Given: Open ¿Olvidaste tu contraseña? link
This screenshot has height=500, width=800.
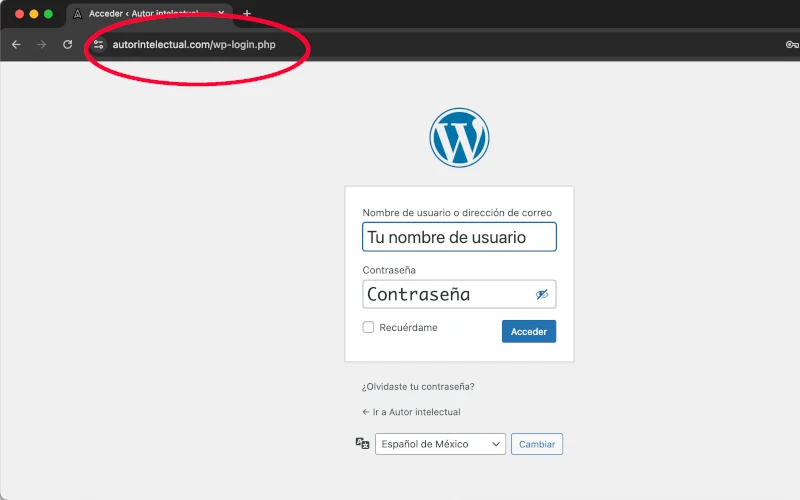Looking at the screenshot, I should point(418,386).
